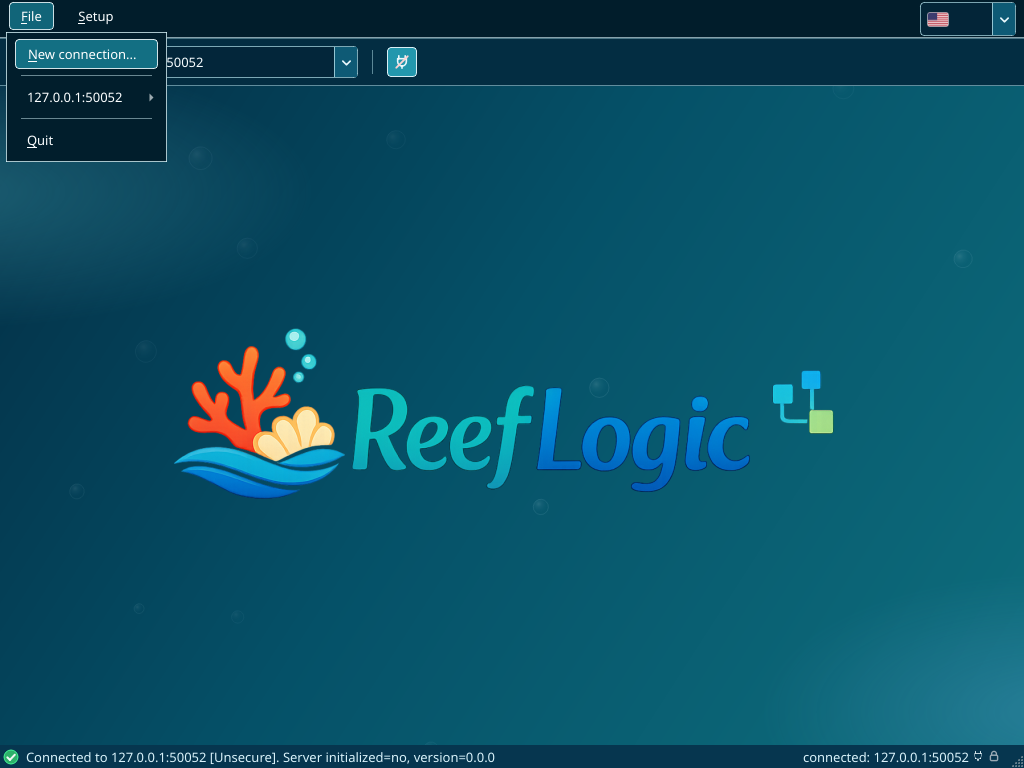1024x768 pixels.
Task: Choose New connection... from File menu
Action: 86,54
